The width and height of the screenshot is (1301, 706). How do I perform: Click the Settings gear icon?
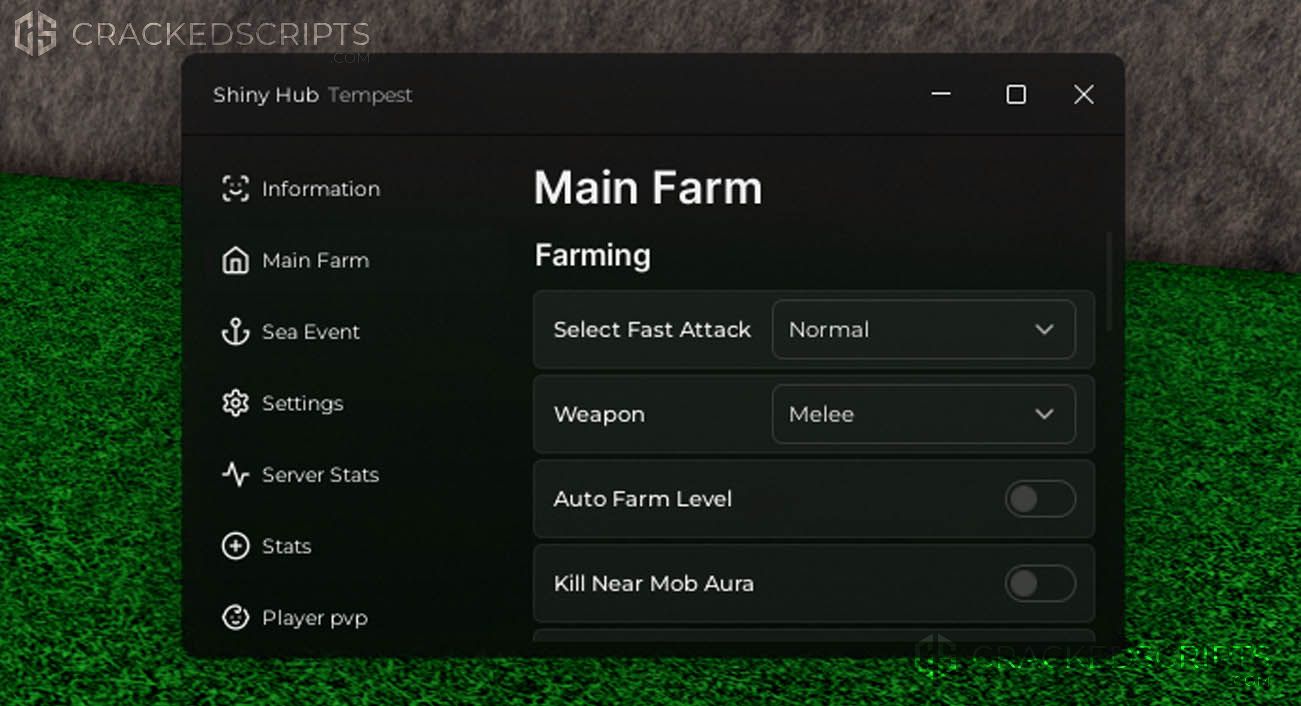235,403
